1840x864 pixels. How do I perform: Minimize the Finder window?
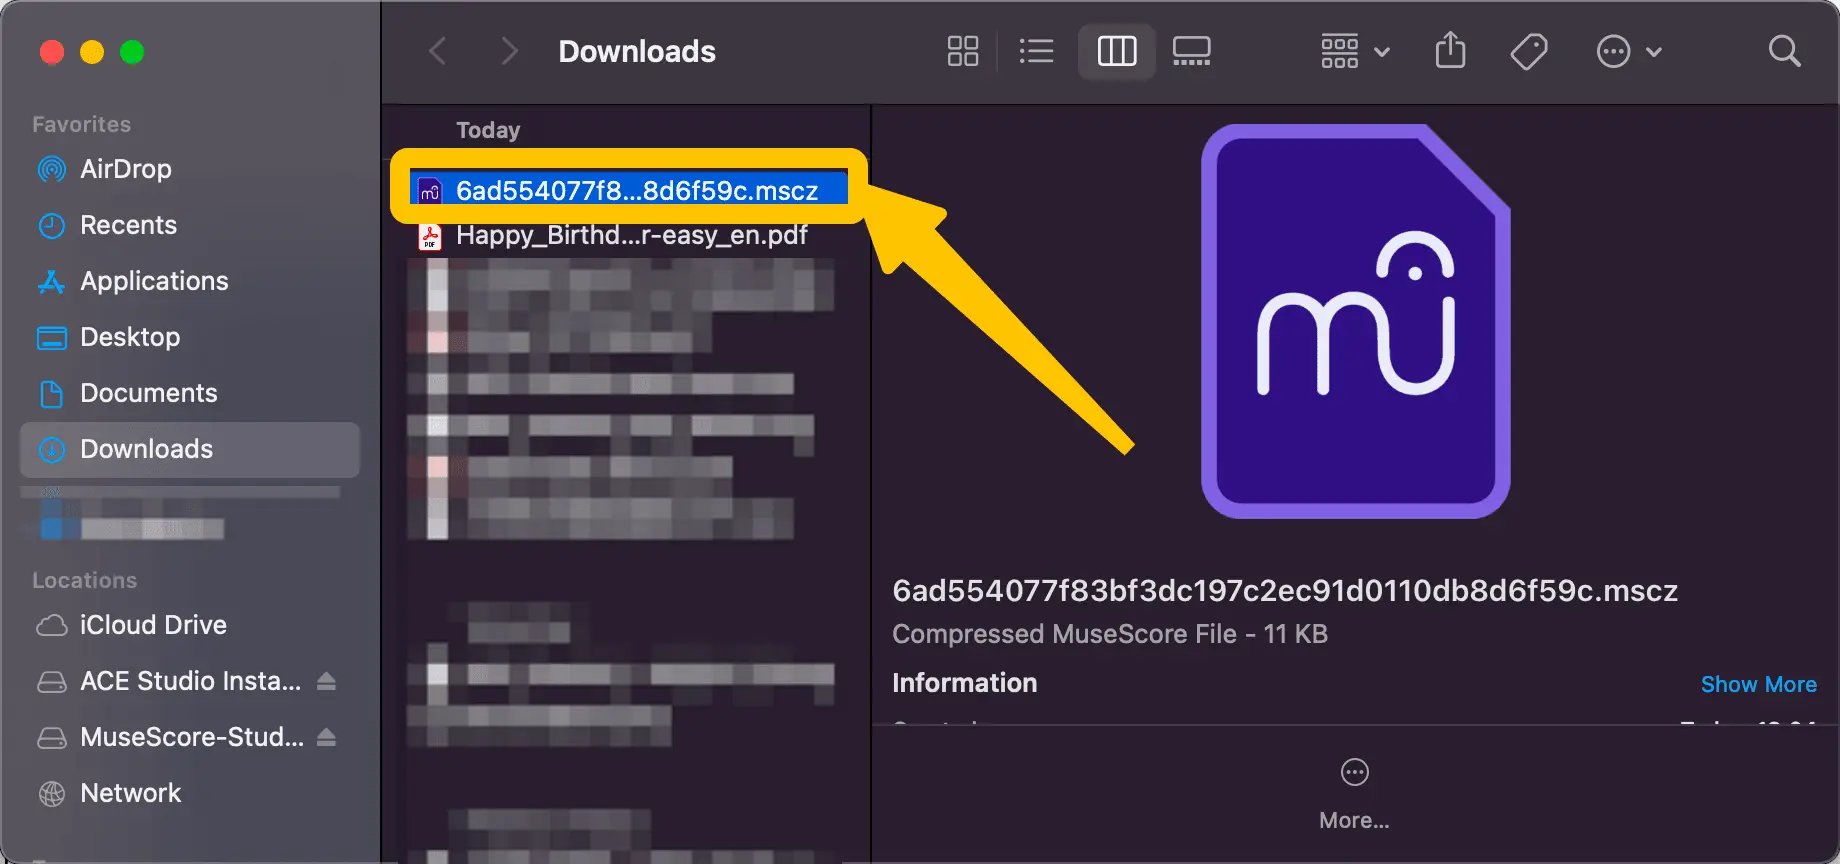pyautogui.click(x=92, y=51)
